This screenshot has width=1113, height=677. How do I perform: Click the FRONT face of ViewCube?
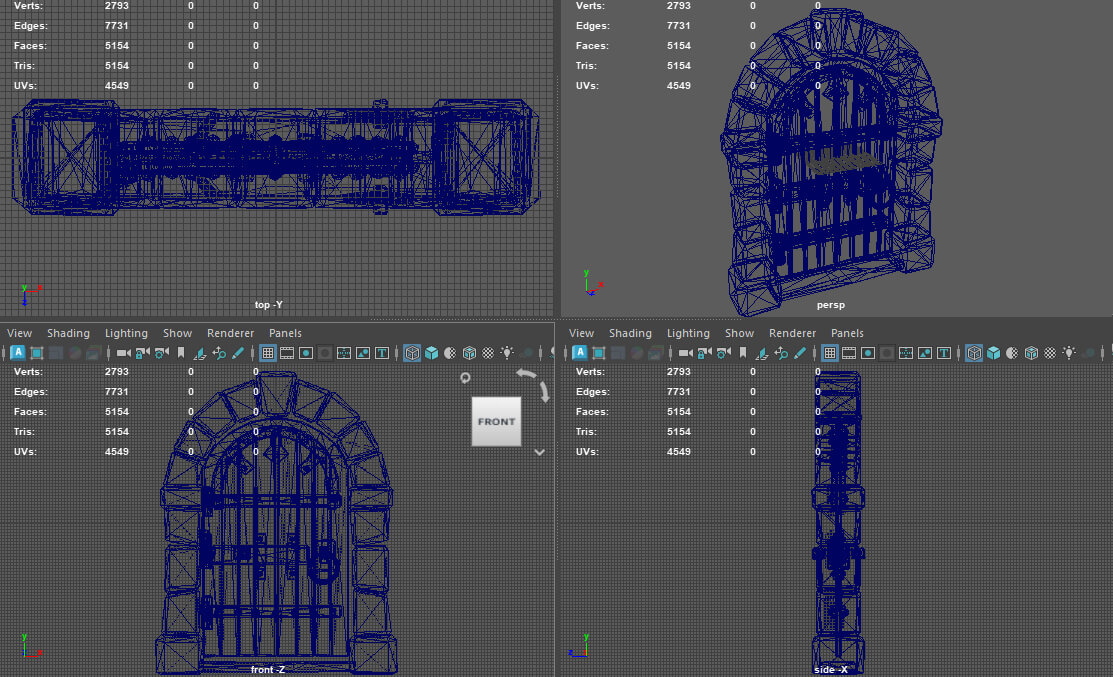496,422
